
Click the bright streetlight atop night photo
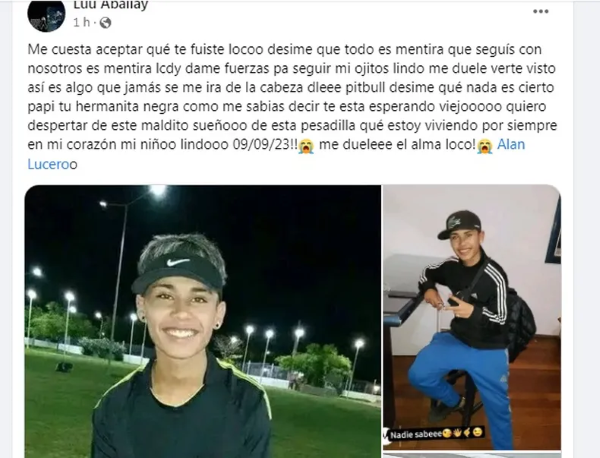tap(158, 190)
